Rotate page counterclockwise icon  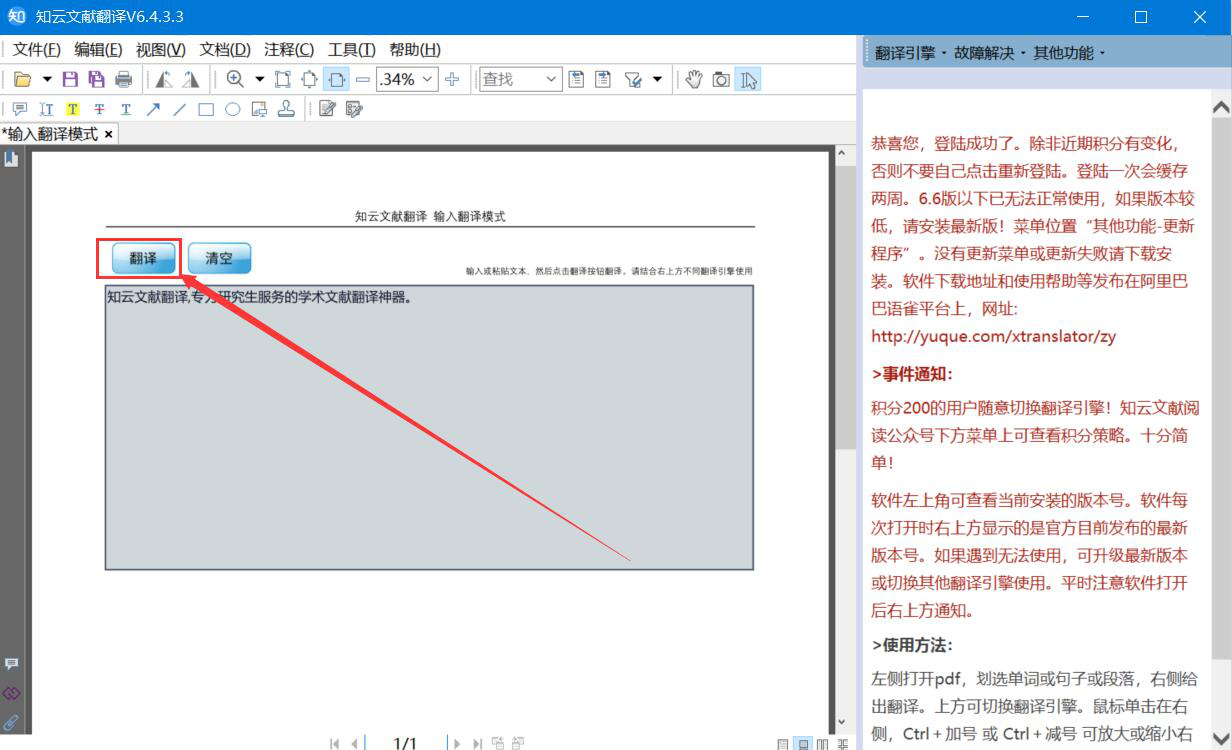coord(164,79)
